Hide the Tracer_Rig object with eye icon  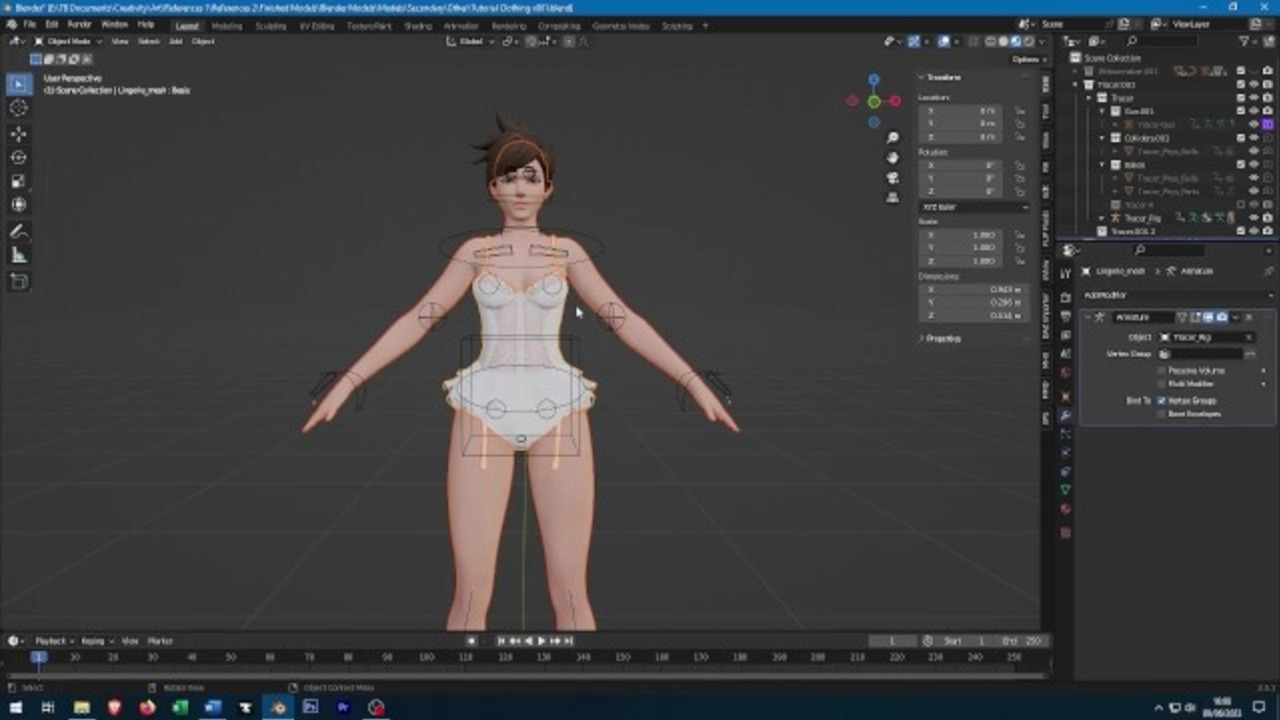pyautogui.click(x=1254, y=217)
